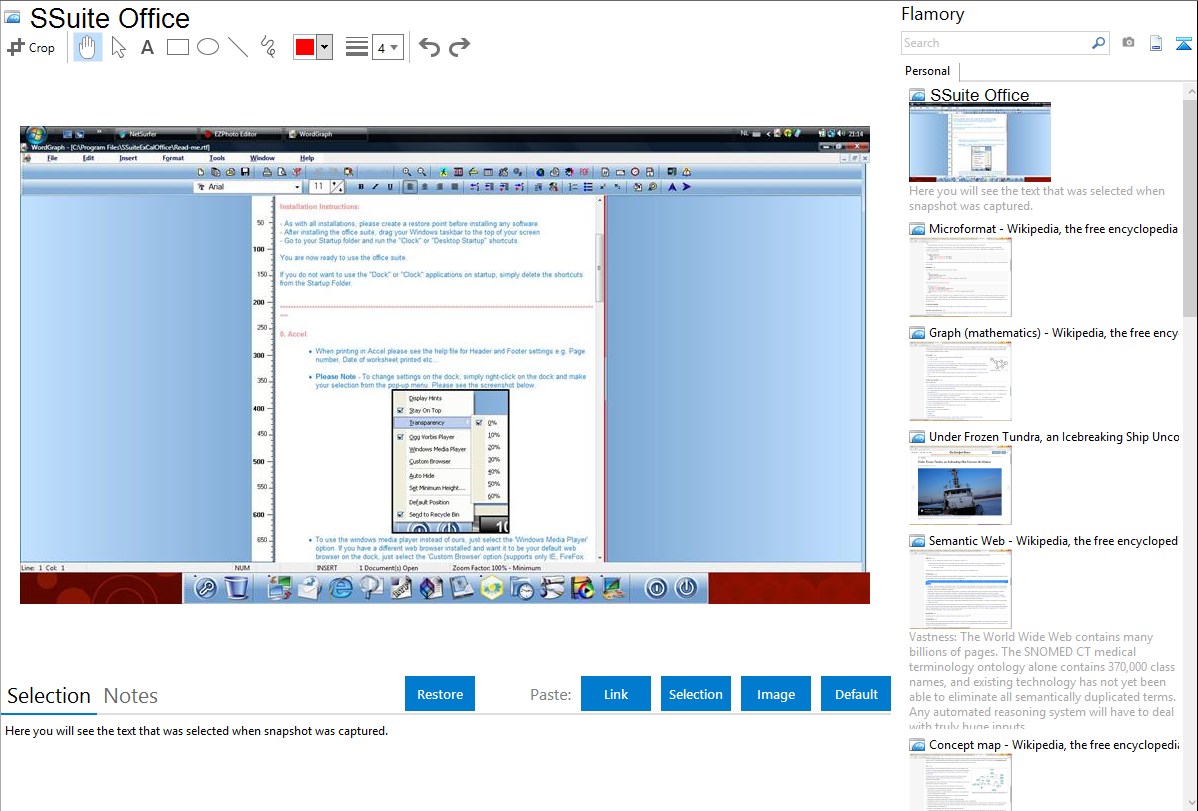
Task: Click the Save floppy icon in WordGraph
Action: 245,172
